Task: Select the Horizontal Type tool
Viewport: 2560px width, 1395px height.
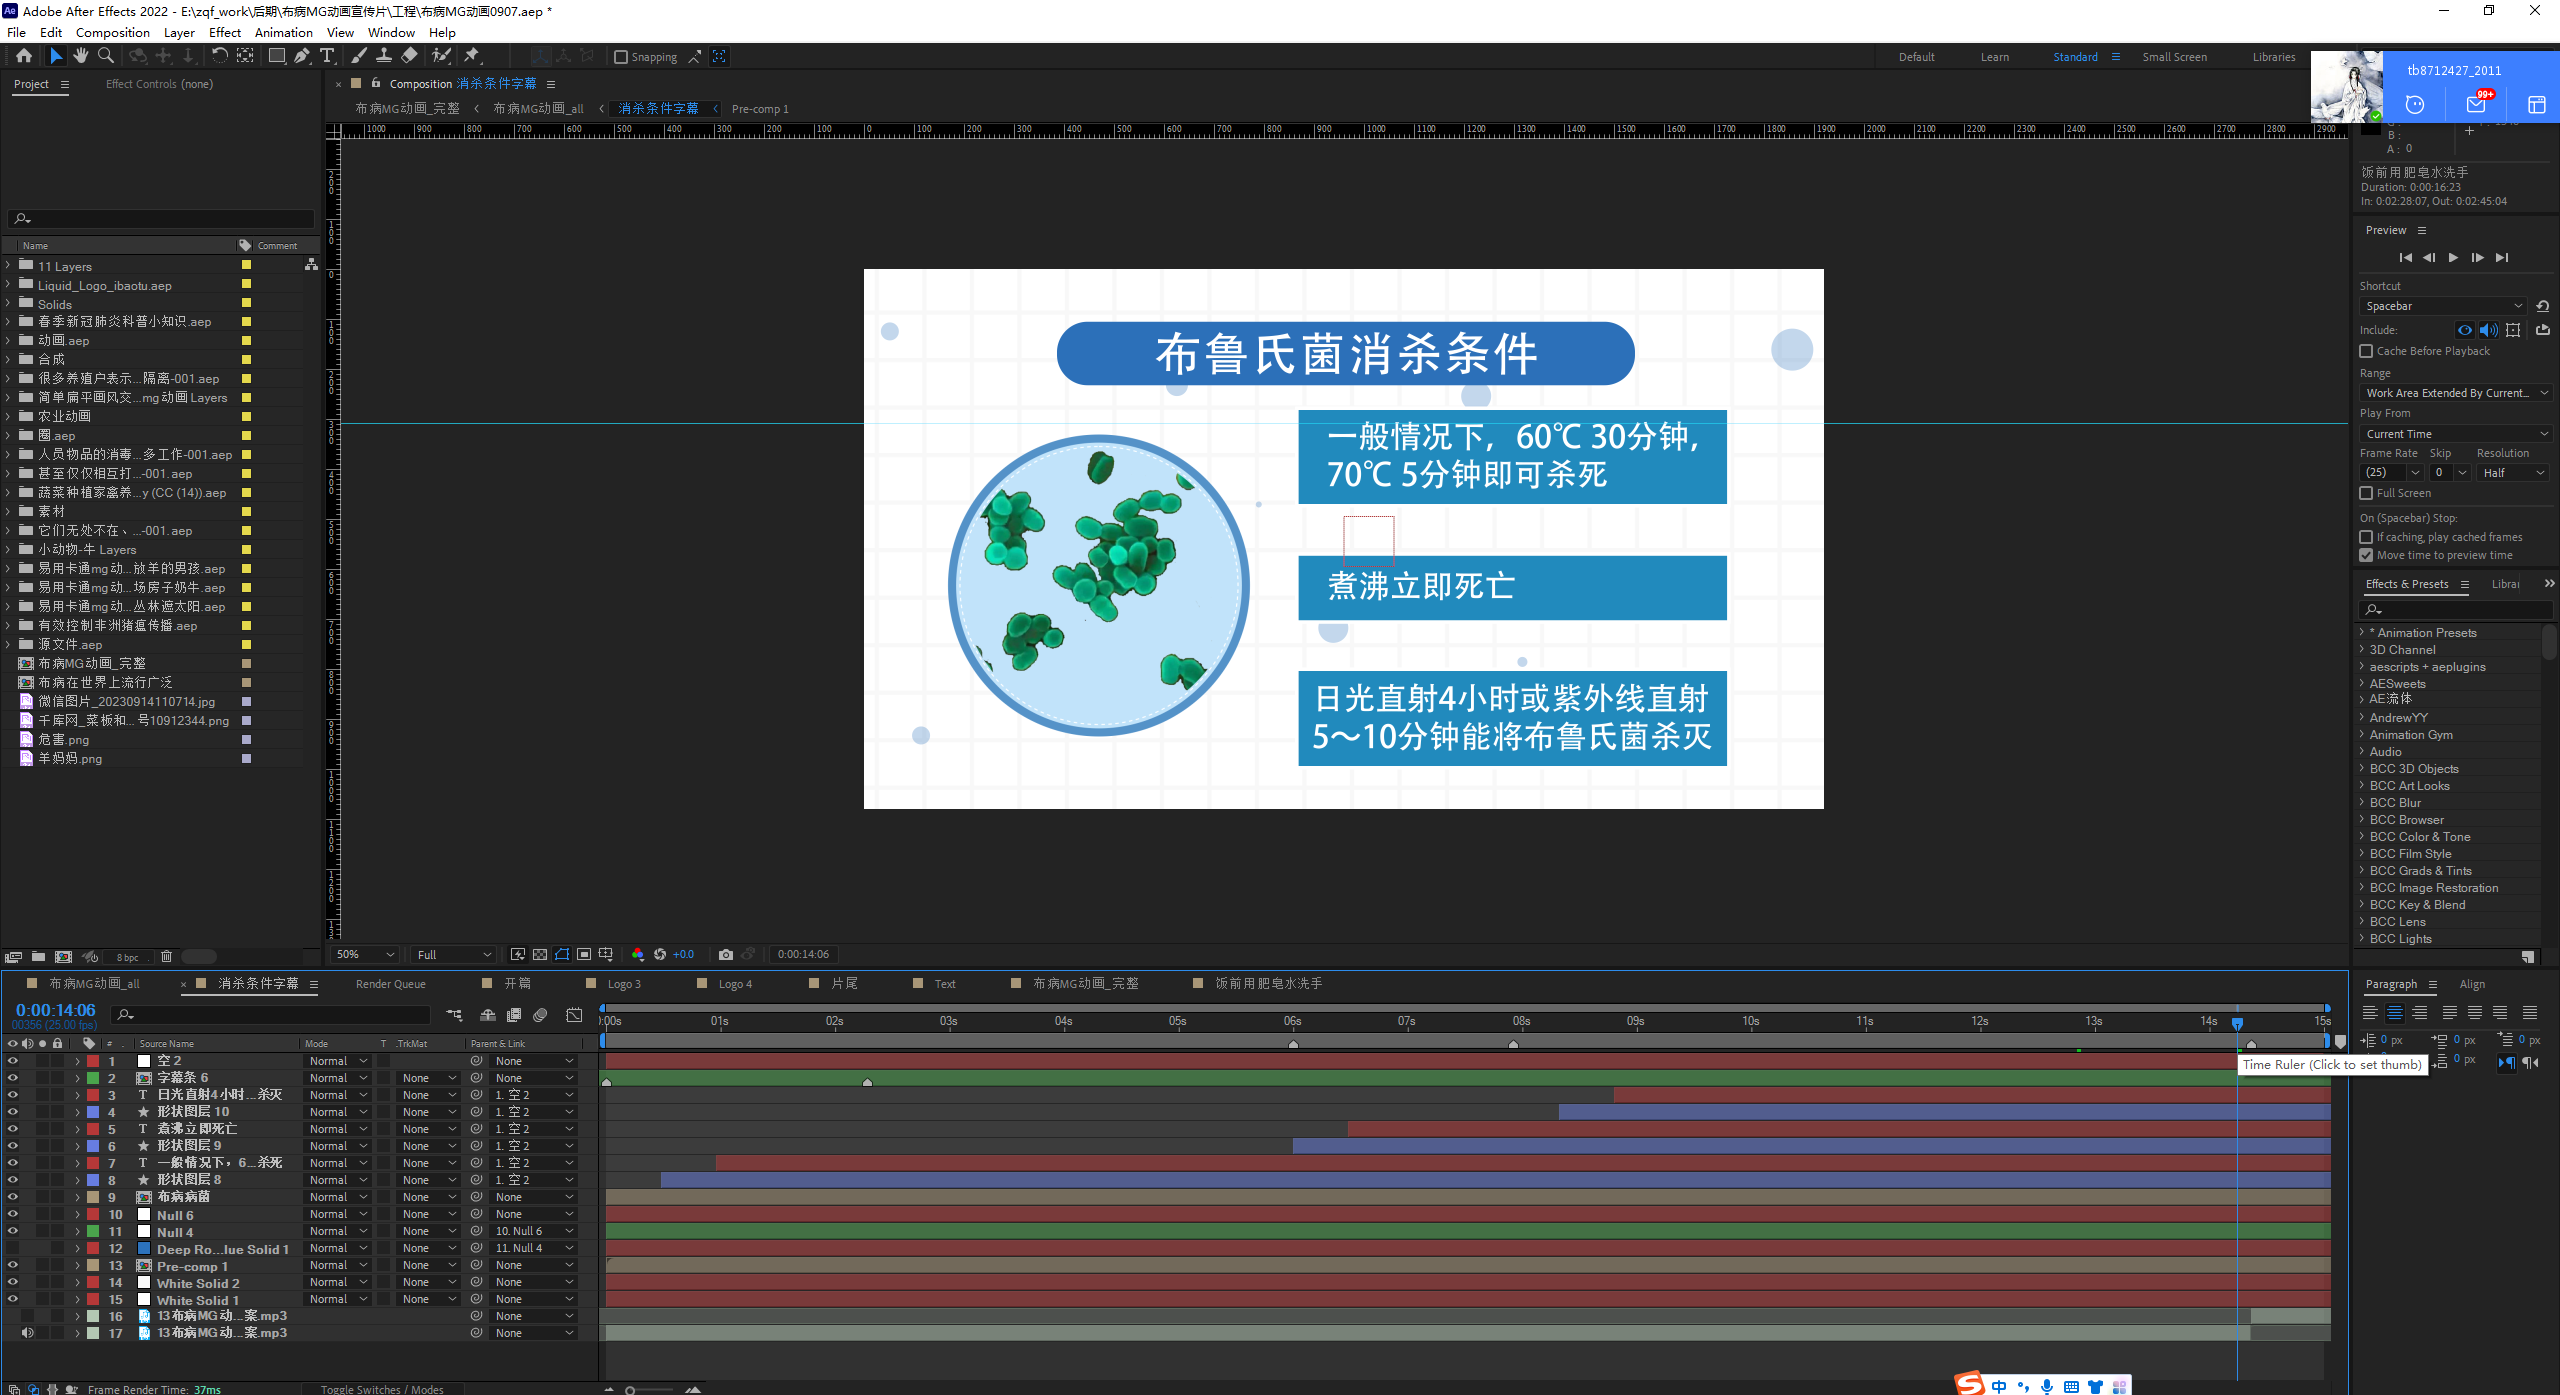Action: [327, 56]
